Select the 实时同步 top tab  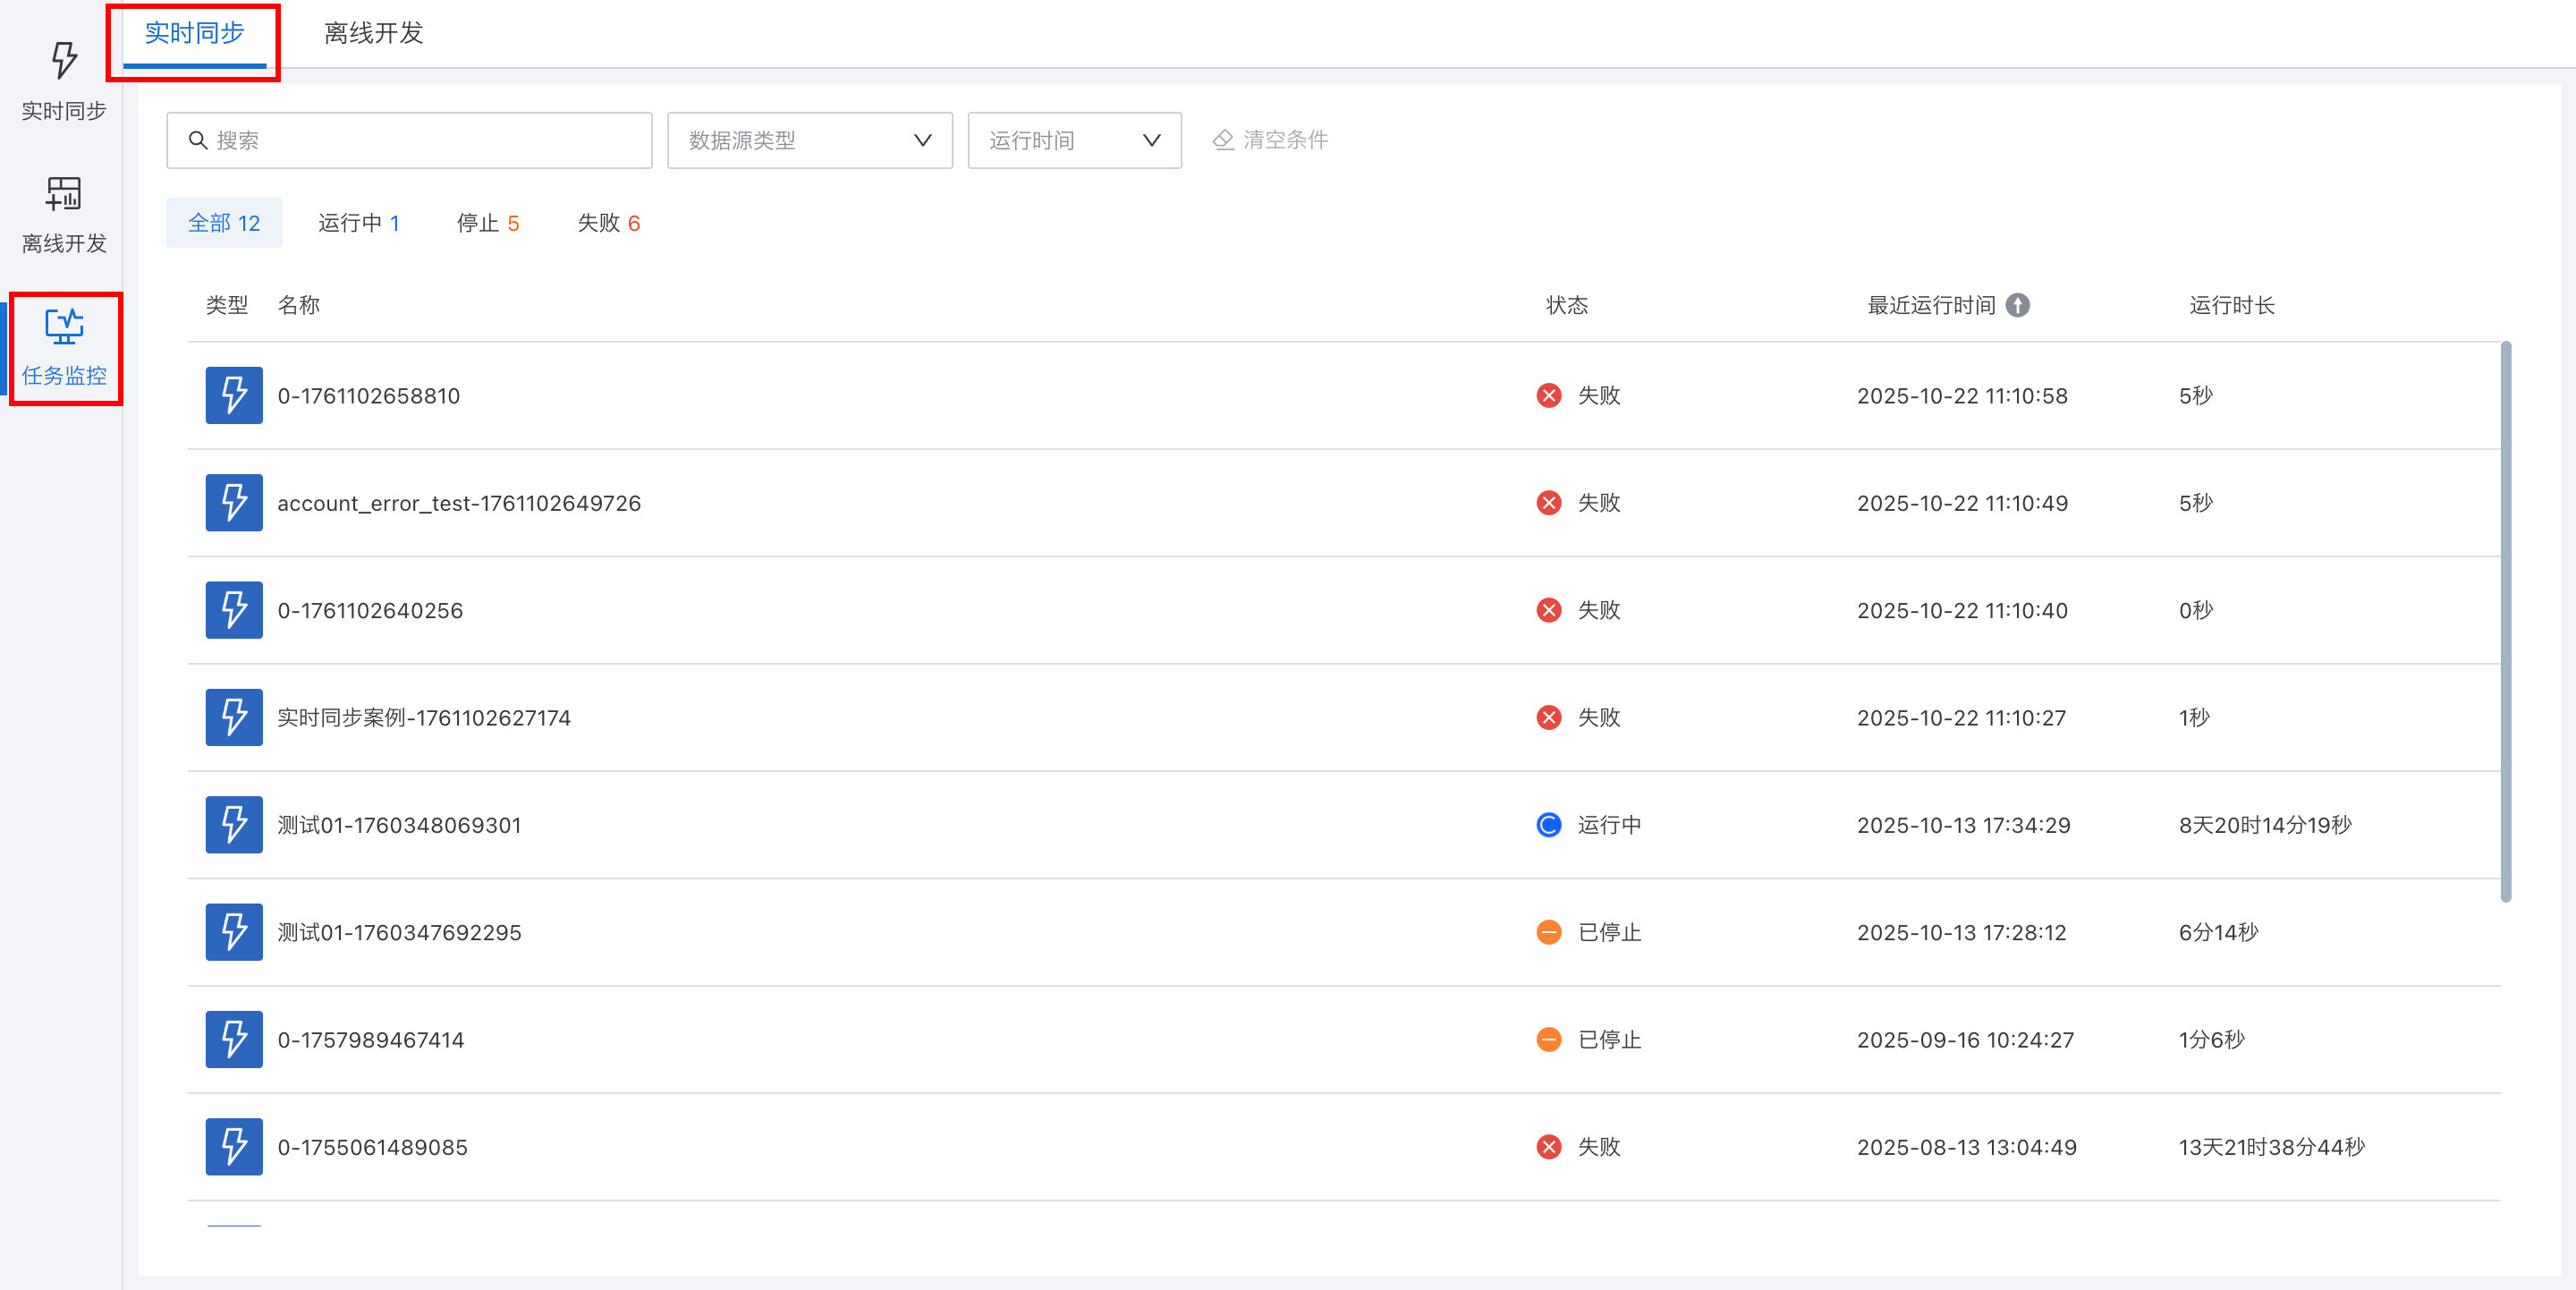point(194,33)
